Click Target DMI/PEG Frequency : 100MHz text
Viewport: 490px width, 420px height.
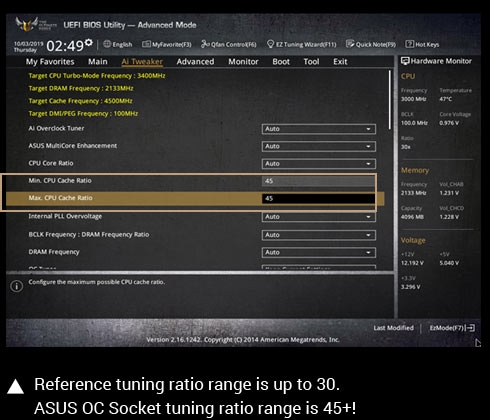click(x=83, y=114)
